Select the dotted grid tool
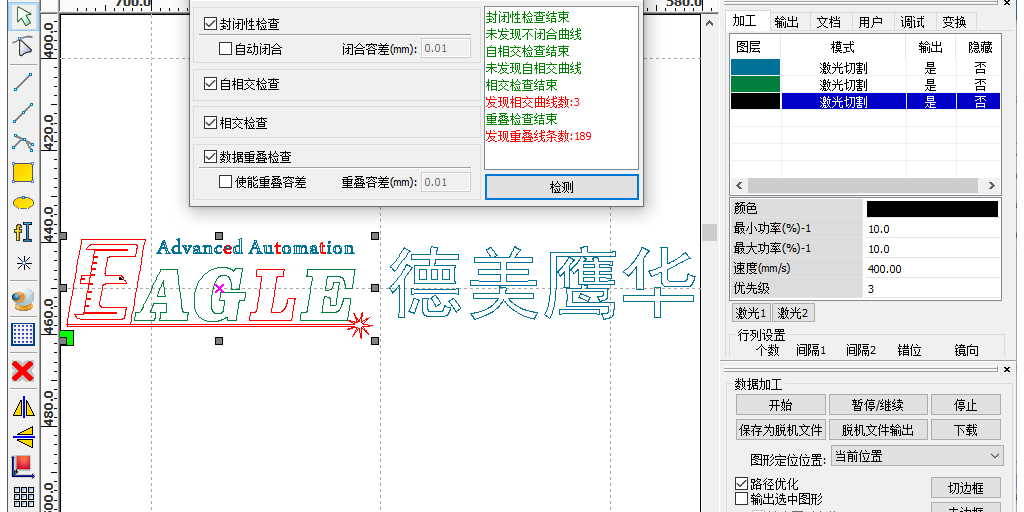This screenshot has width=1024, height=512. (x=24, y=334)
